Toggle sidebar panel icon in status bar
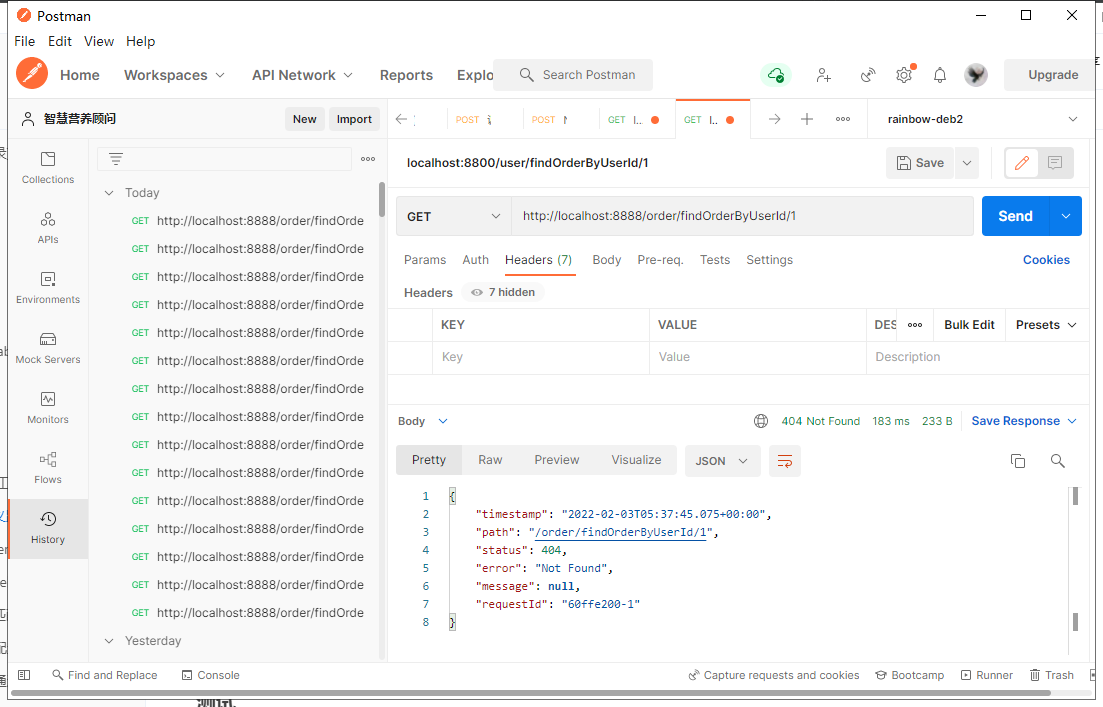The width and height of the screenshot is (1103, 707). pos(24,675)
